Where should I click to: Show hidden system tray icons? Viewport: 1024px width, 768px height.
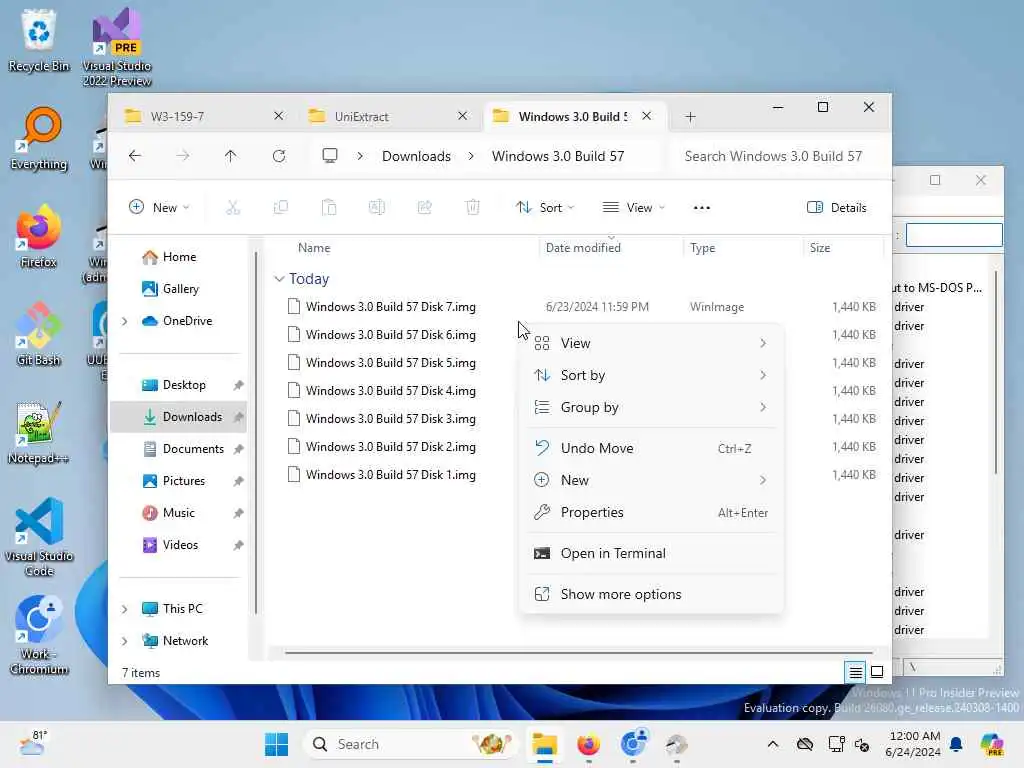point(773,744)
